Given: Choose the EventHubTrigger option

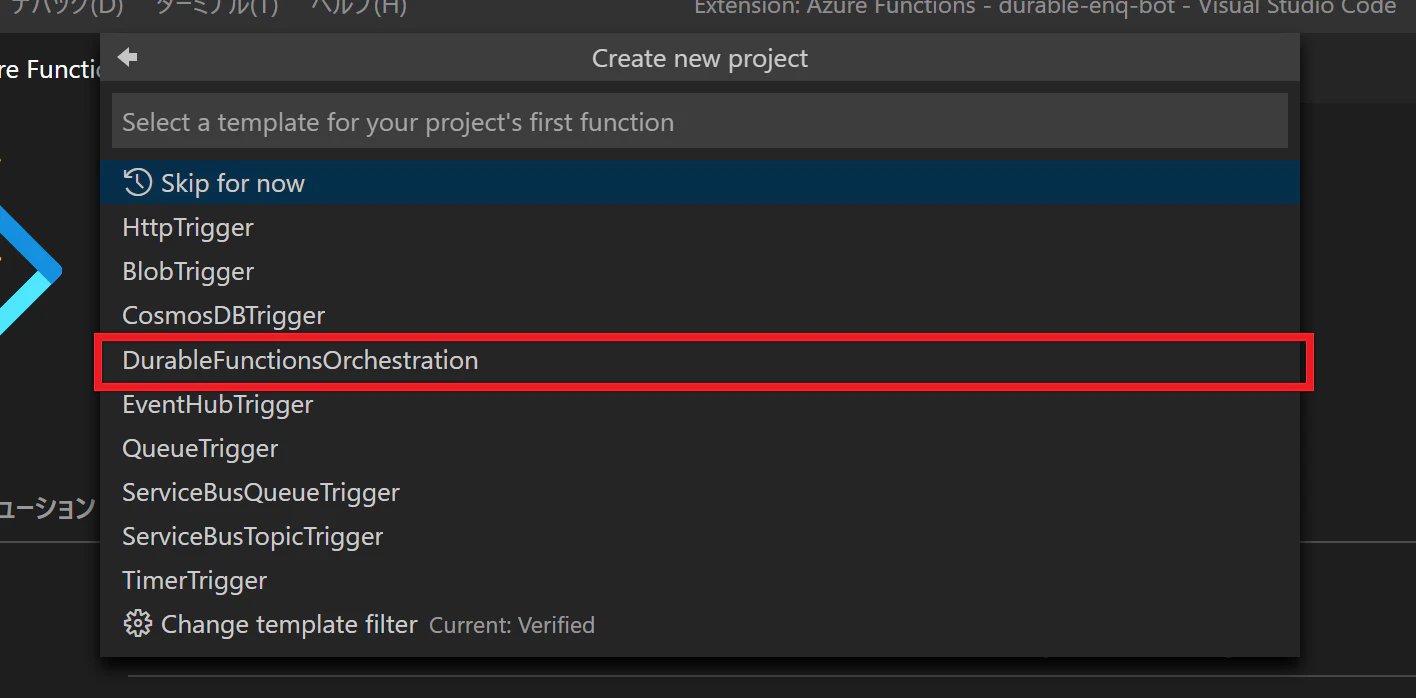Looking at the screenshot, I should tap(700, 404).
